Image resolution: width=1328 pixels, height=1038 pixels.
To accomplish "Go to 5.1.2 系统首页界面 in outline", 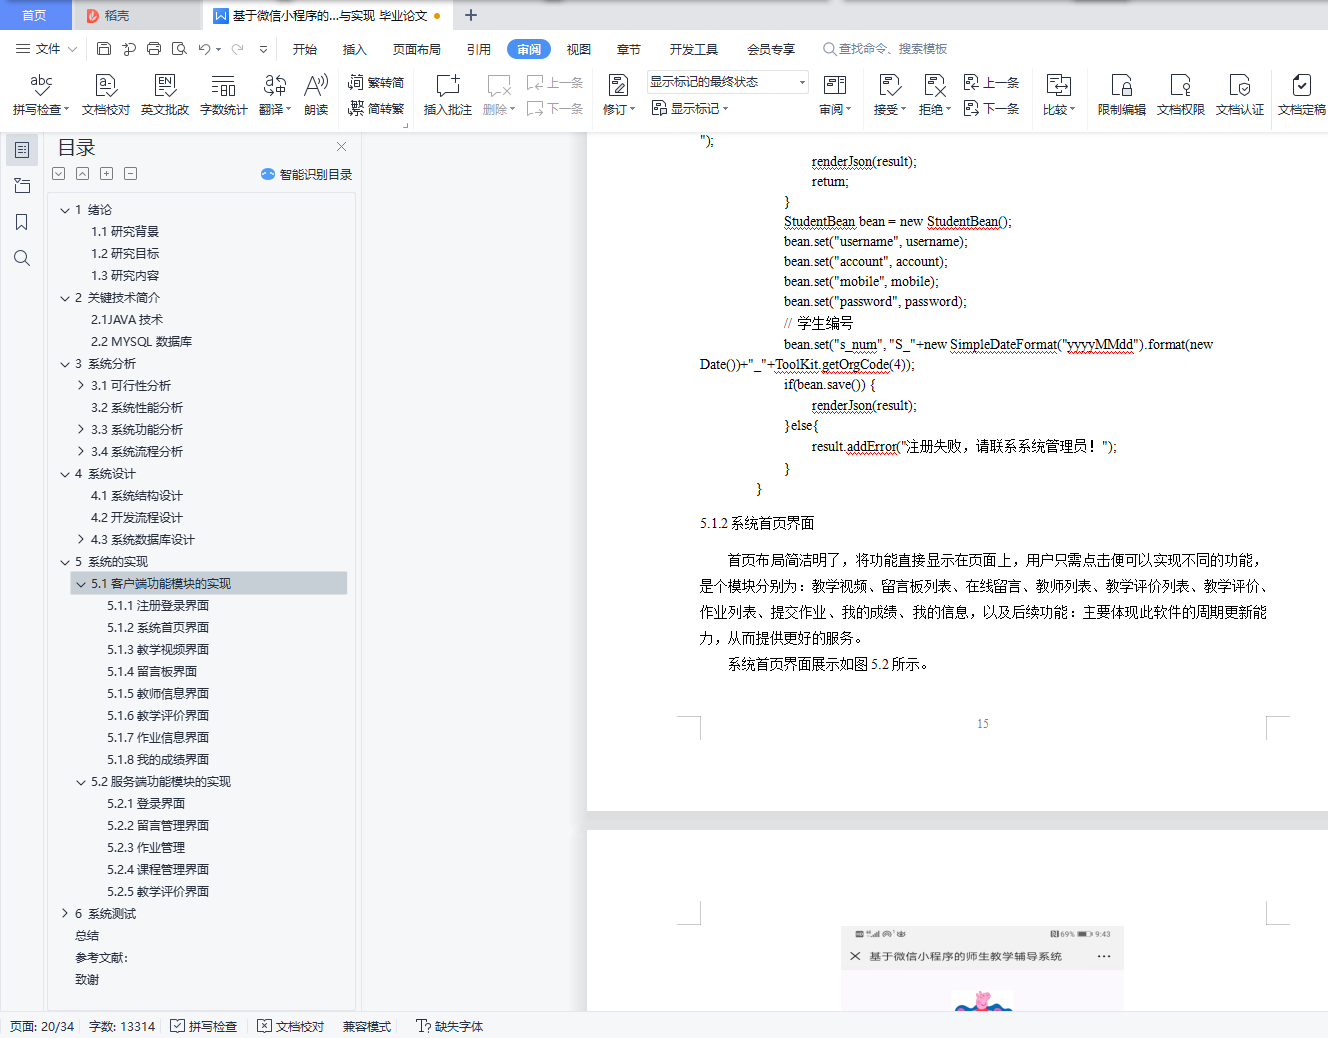I will pyautogui.click(x=158, y=627).
